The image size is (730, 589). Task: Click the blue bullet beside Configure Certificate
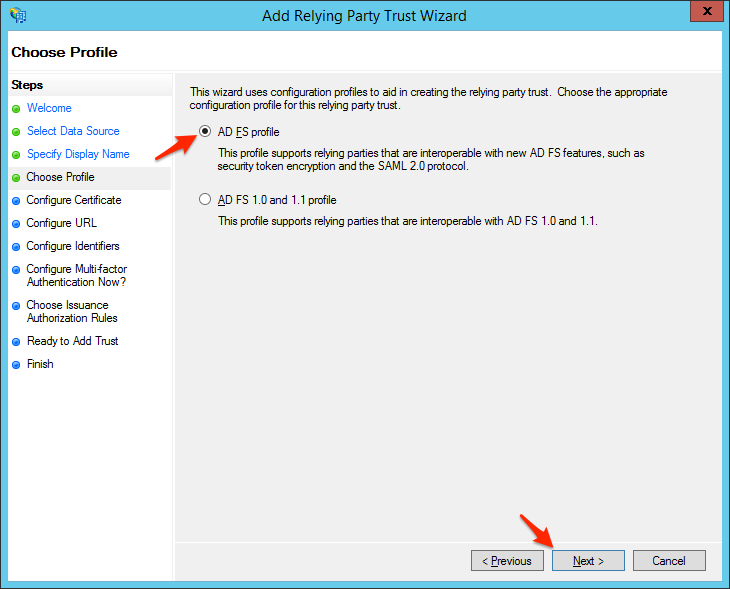(16, 200)
